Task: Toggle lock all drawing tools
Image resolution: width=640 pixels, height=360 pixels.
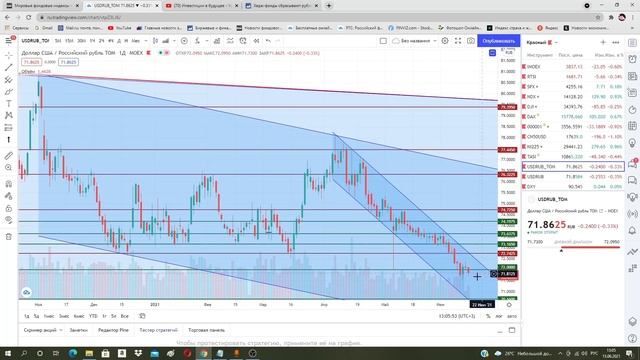Action: (9, 208)
